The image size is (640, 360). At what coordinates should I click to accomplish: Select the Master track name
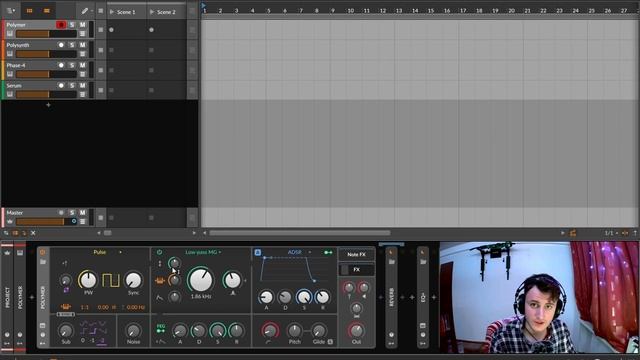[x=15, y=213]
